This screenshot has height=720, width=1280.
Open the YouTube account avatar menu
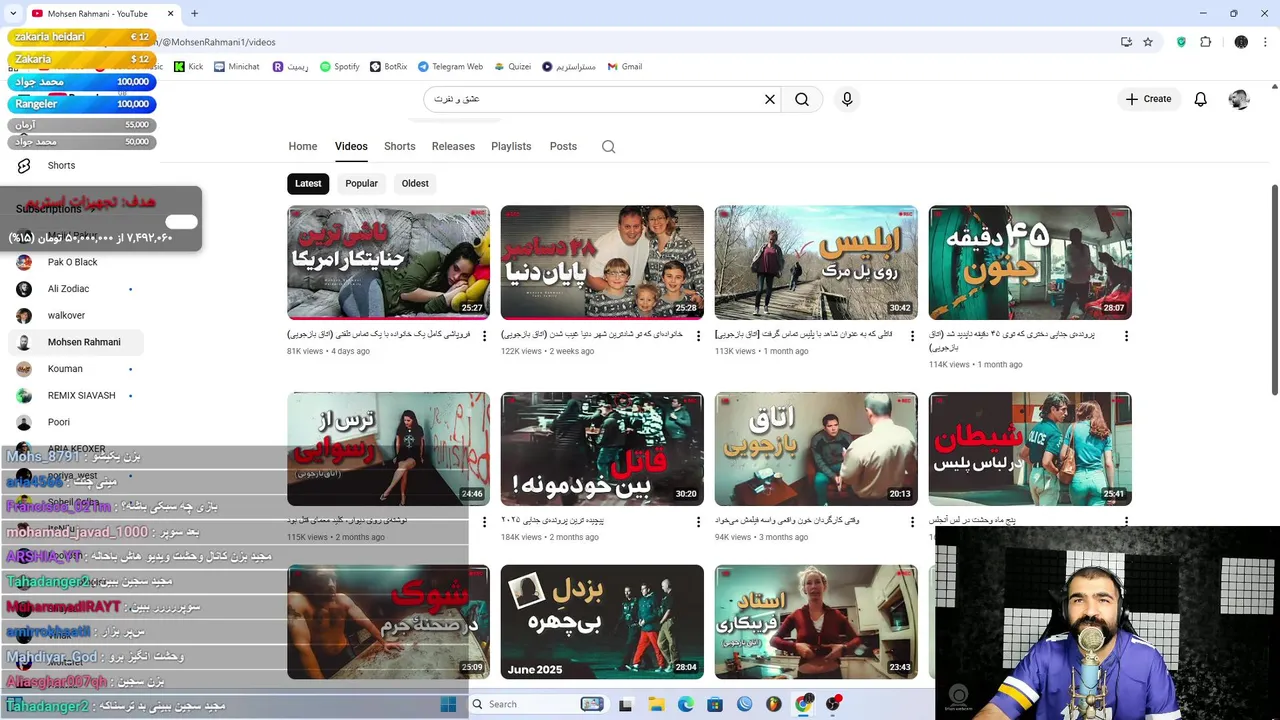[1239, 99]
